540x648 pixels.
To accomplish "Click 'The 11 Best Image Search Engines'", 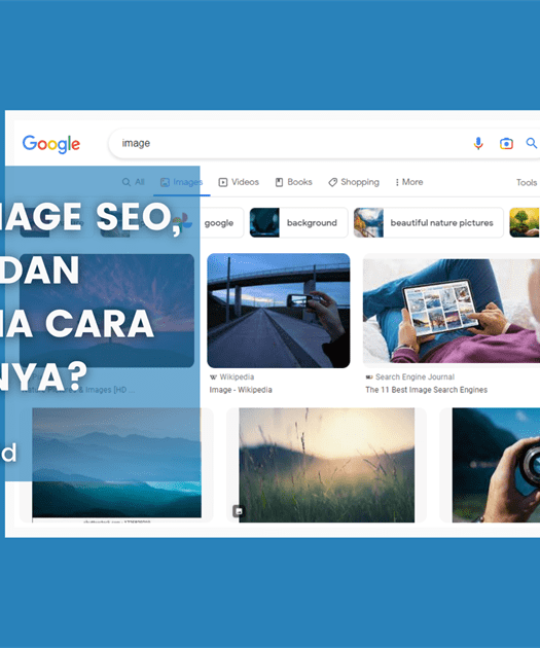I will click(x=426, y=390).
